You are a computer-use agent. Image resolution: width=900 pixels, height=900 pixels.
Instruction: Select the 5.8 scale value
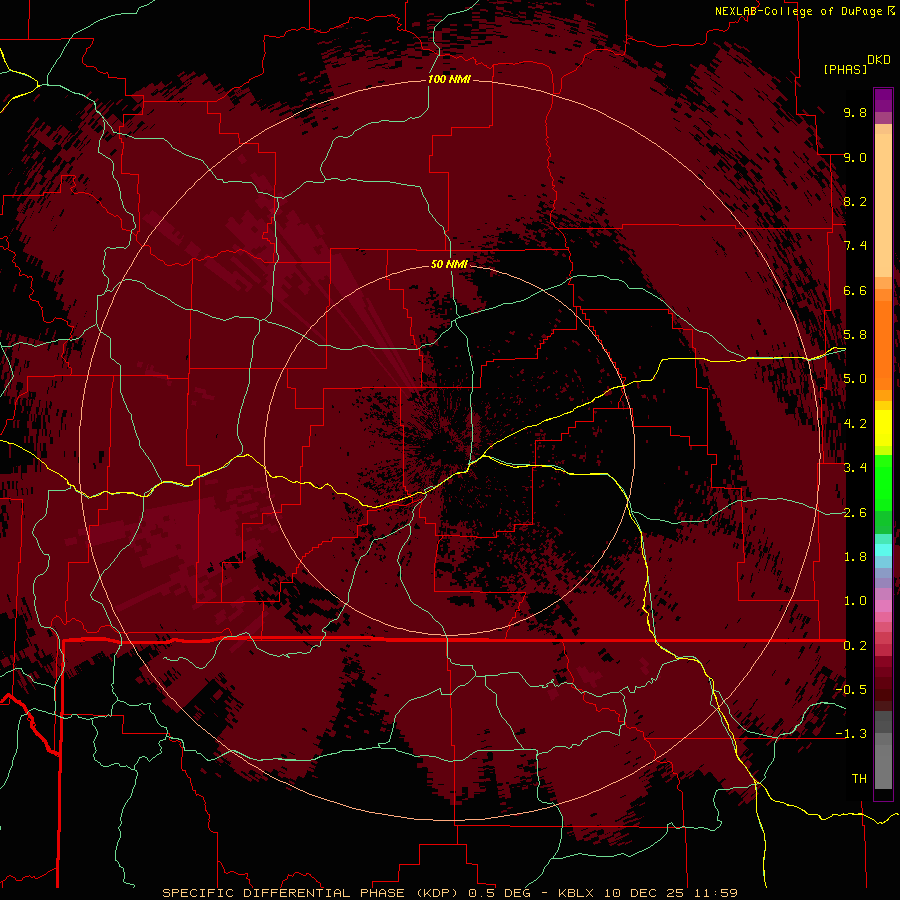[x=855, y=335]
